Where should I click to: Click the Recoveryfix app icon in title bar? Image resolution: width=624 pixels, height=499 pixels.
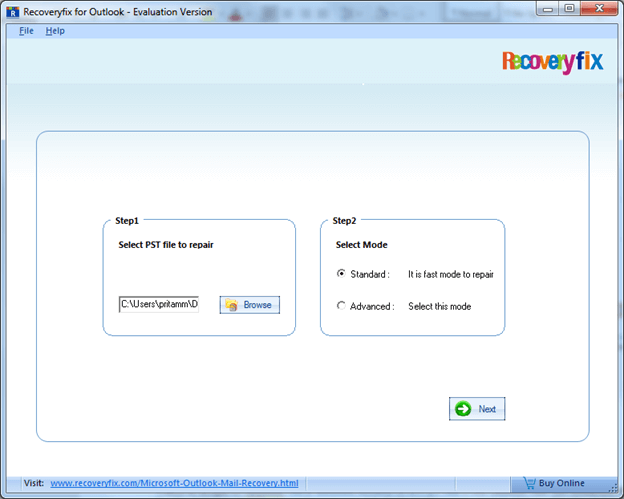coord(13,12)
